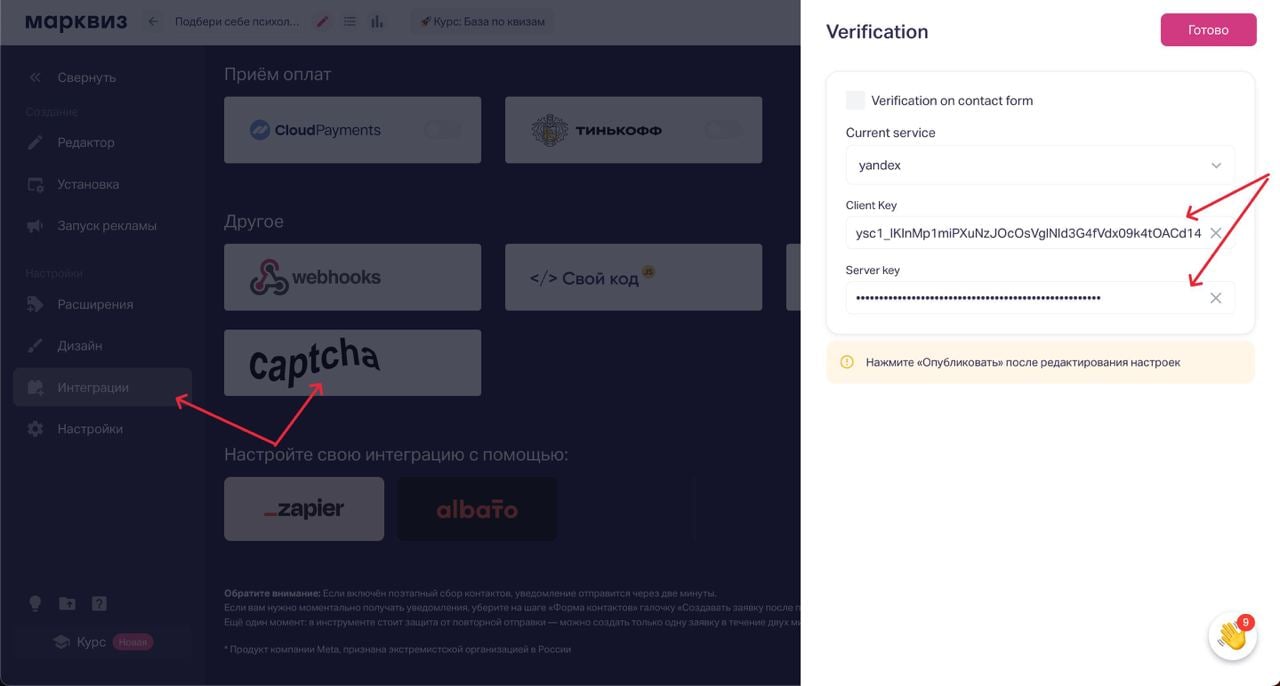Clear the Client Key field with X

(x=1216, y=233)
